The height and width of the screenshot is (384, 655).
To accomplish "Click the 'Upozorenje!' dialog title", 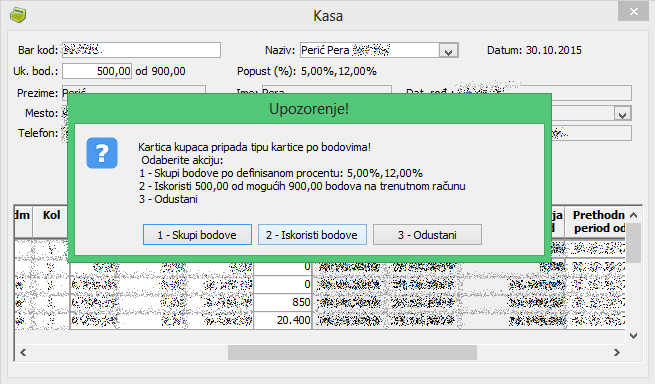I will tap(309, 109).
